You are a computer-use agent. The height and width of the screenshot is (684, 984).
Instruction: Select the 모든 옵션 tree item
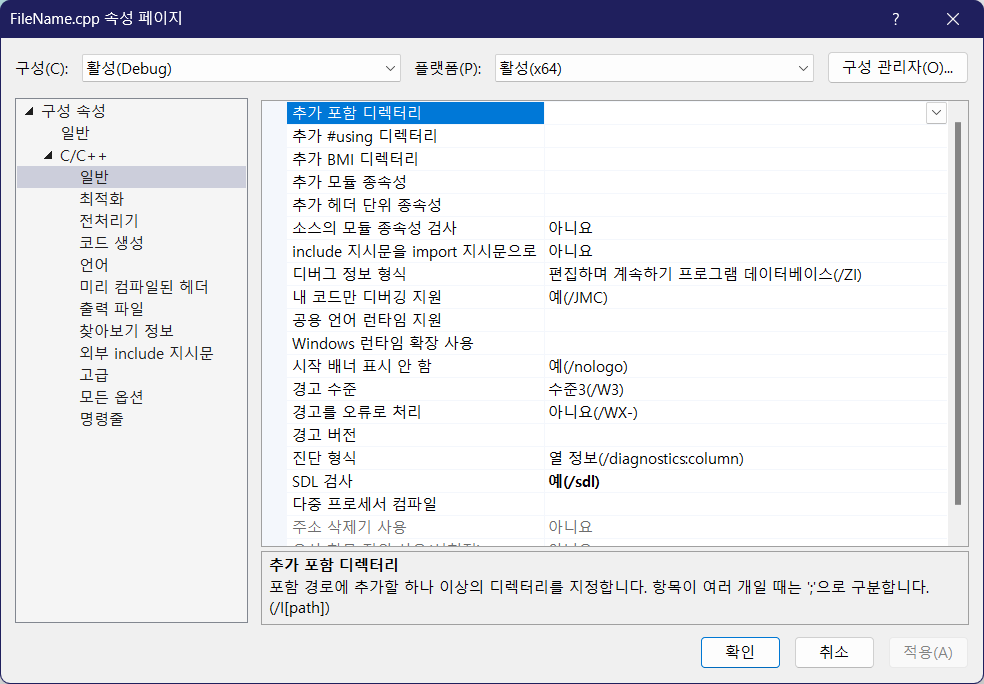(x=112, y=397)
